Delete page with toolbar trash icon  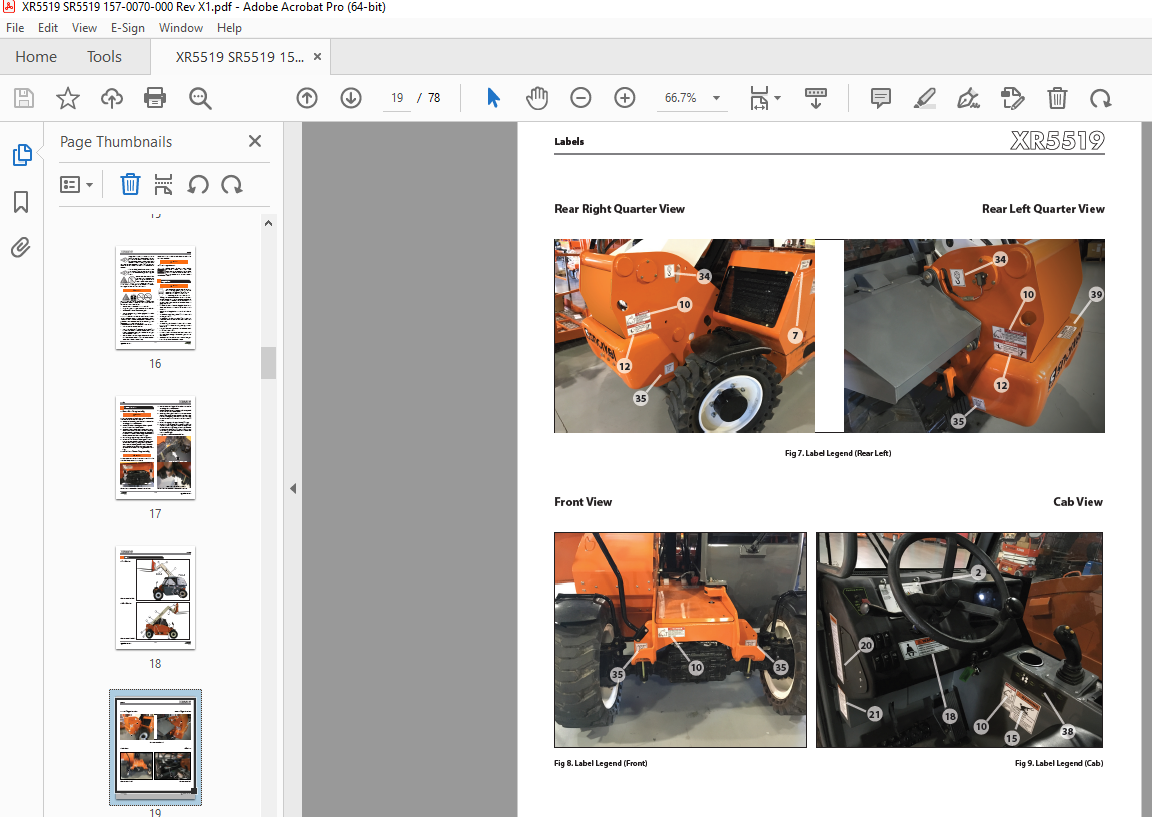coord(1056,98)
